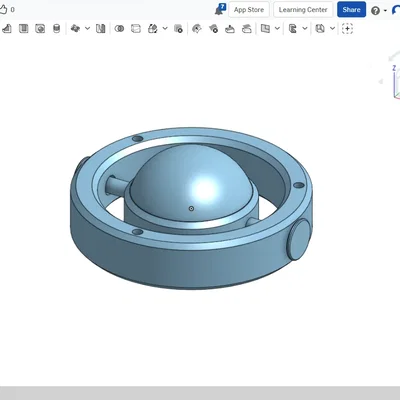Viewport: 400px width, 400px height.
Task: Select the mate connector point on dome
Action: [x=191, y=209]
